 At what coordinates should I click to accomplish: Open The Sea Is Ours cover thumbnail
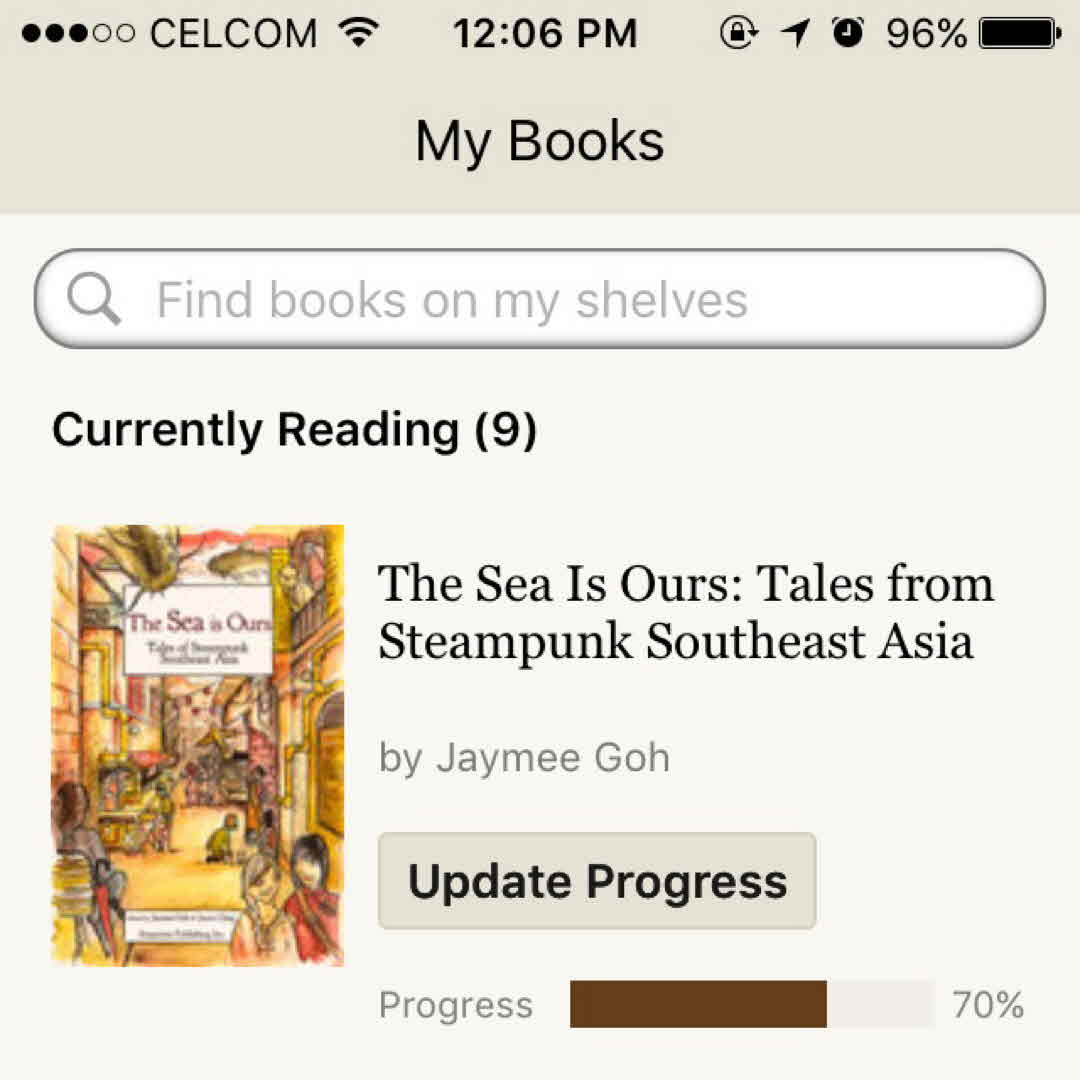(x=197, y=745)
